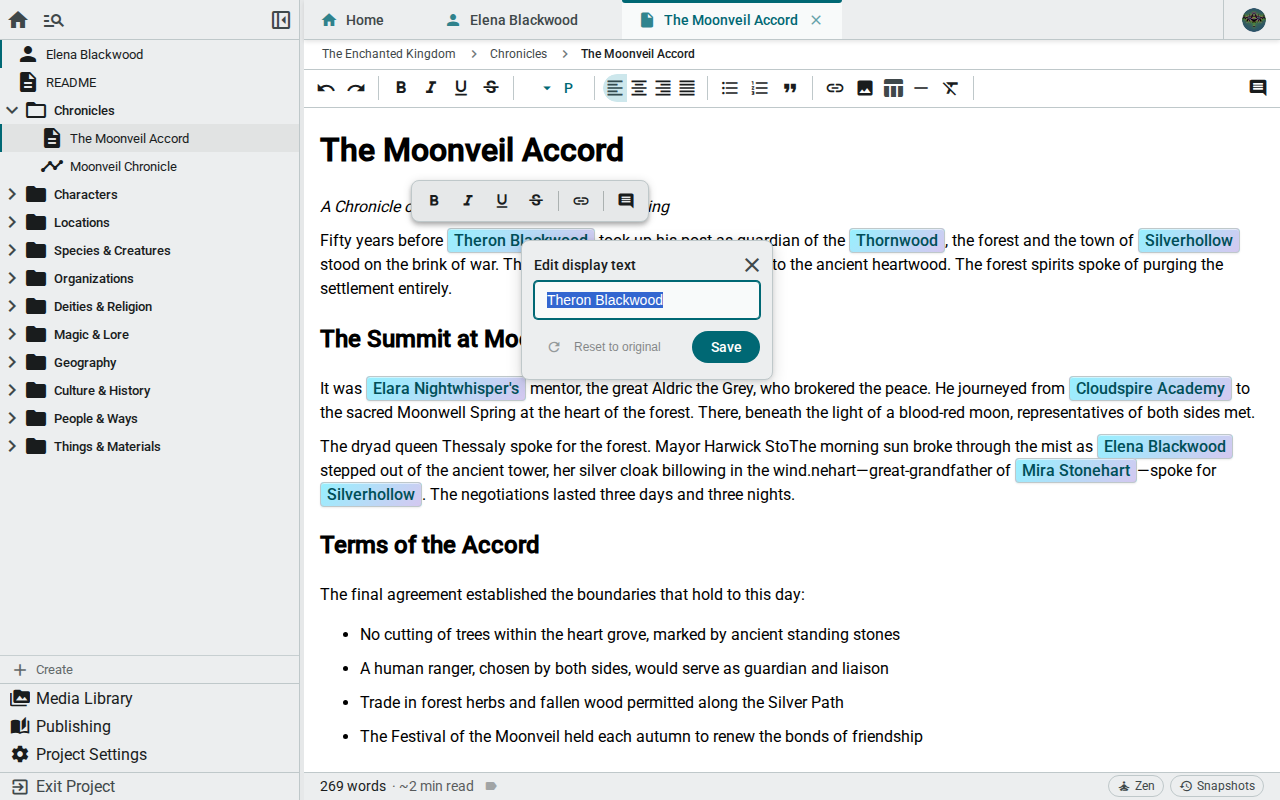Insert a bulleted list
Viewport: 1280px width, 800px height.
730,88
